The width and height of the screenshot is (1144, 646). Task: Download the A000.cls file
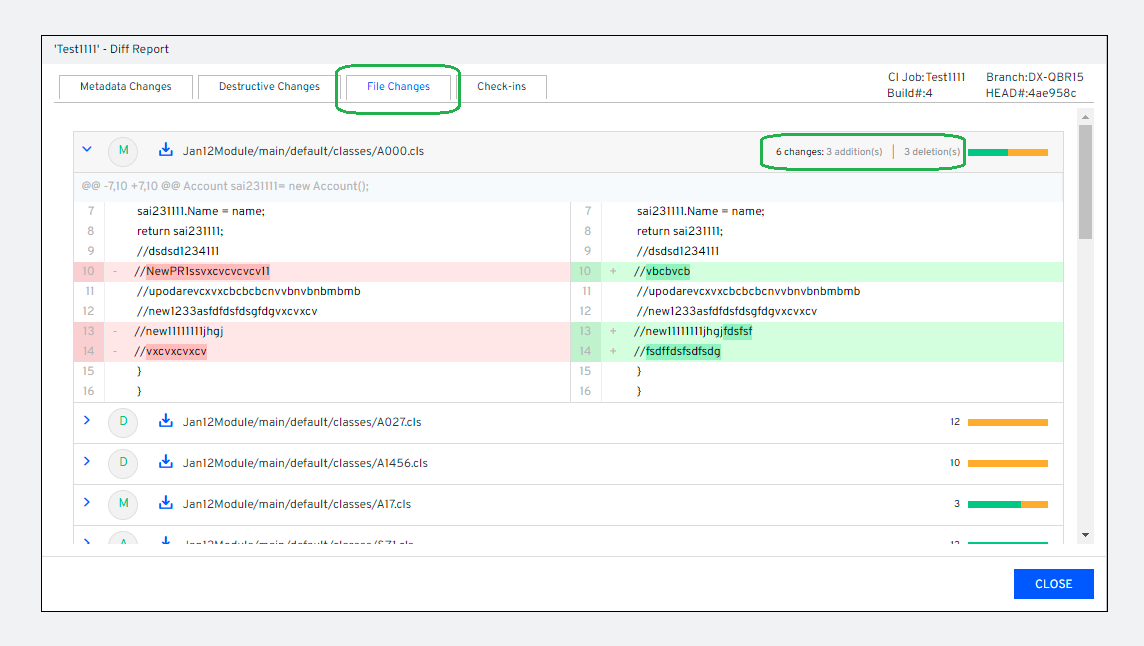coord(166,151)
